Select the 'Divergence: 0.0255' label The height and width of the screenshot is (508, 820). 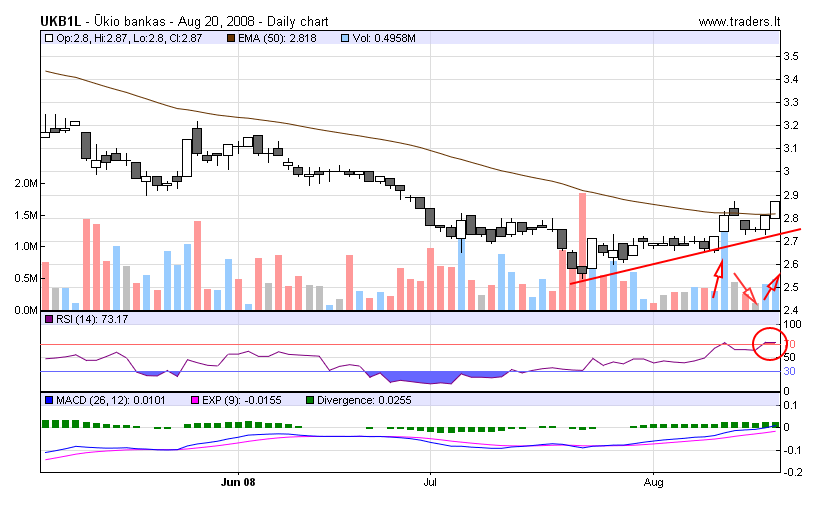[364, 400]
